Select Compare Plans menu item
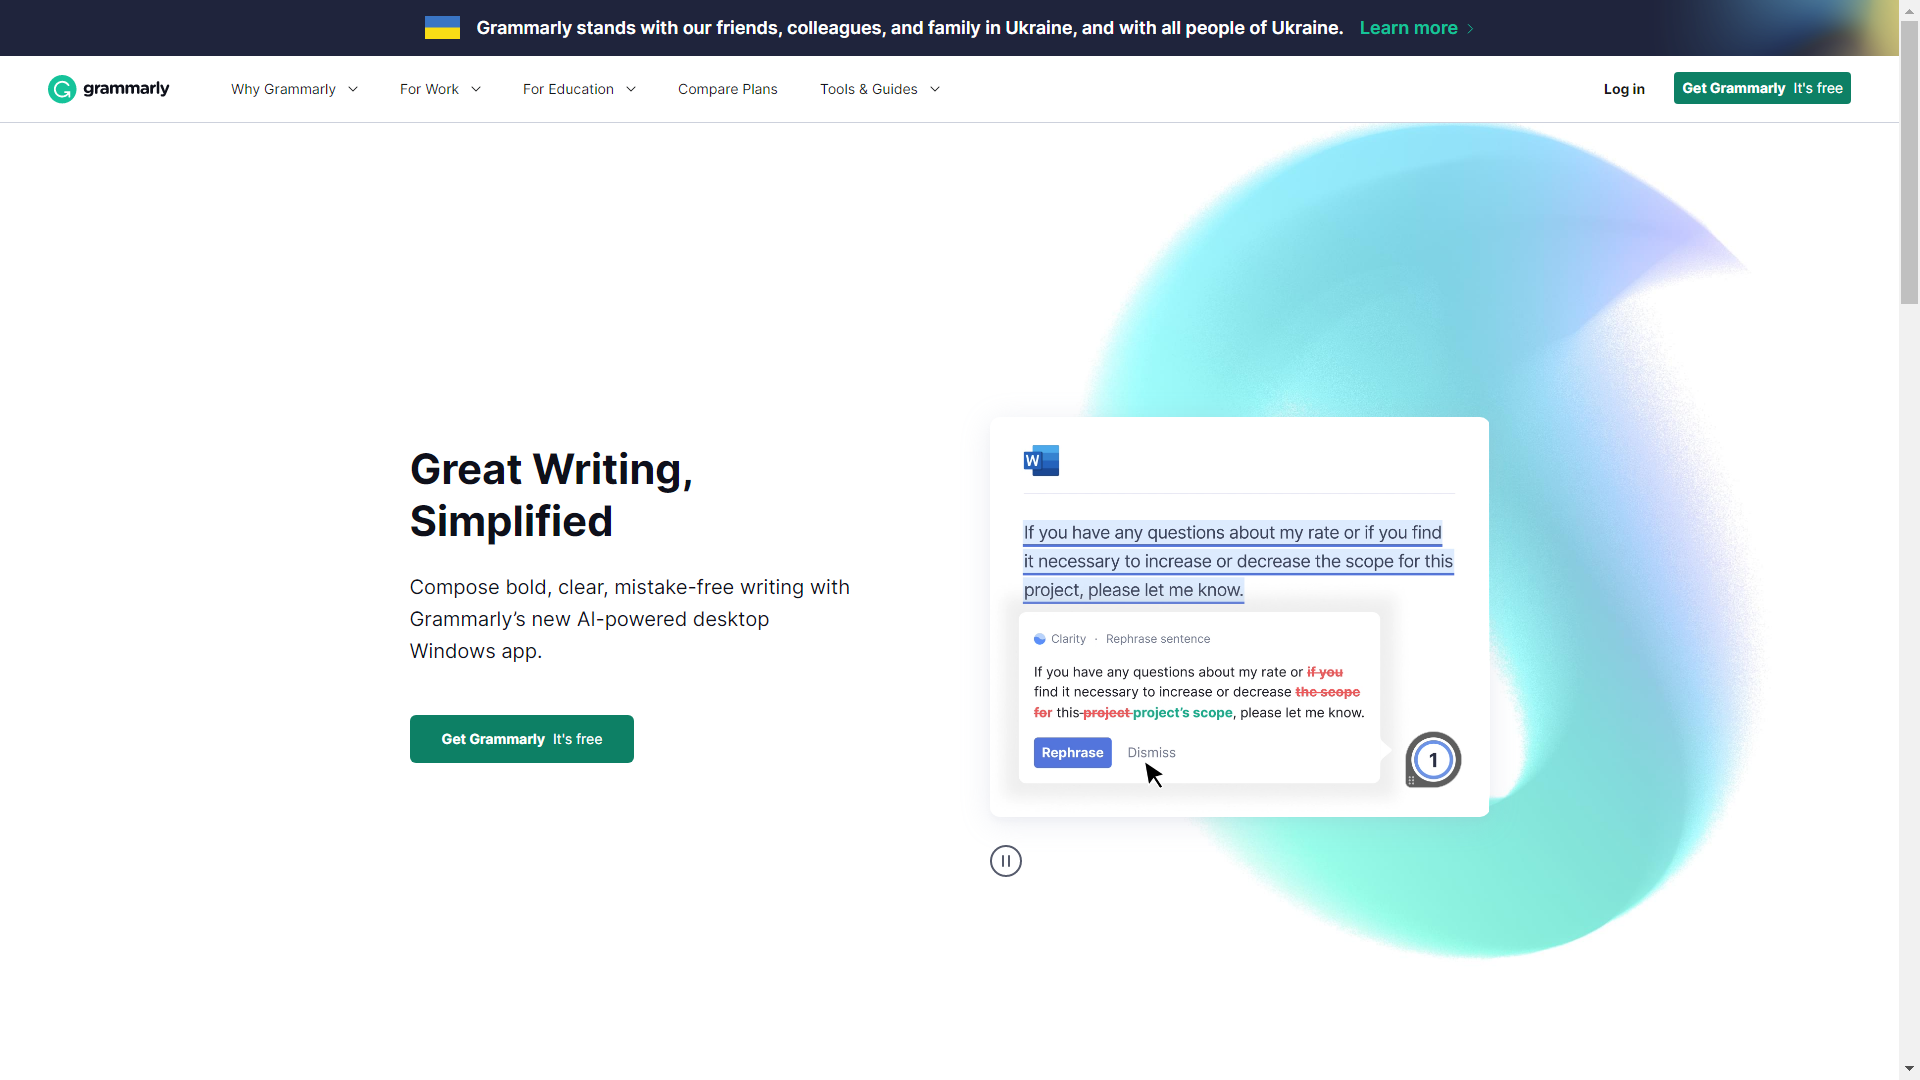The height and width of the screenshot is (1080, 1920). (728, 88)
